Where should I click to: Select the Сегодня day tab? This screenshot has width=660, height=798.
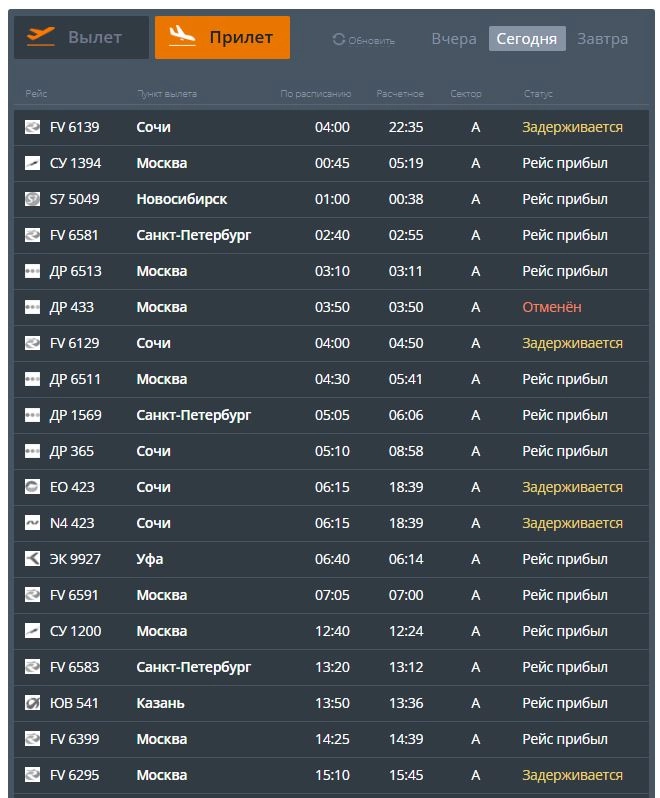coord(527,39)
